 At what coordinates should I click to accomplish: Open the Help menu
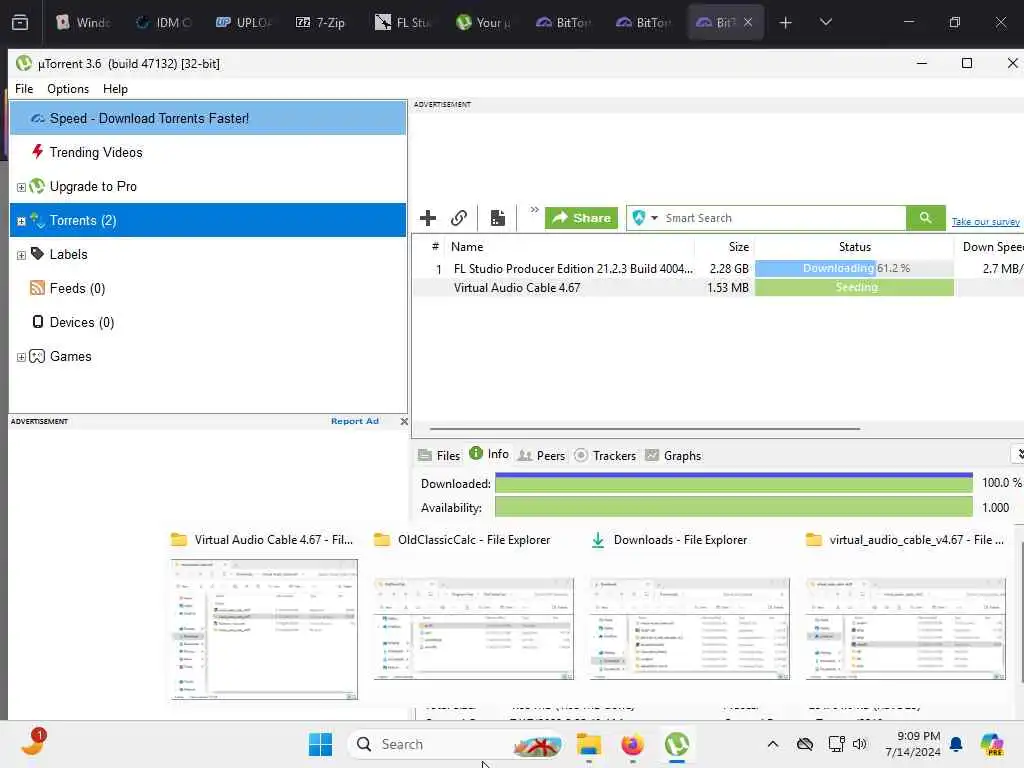coord(115,89)
